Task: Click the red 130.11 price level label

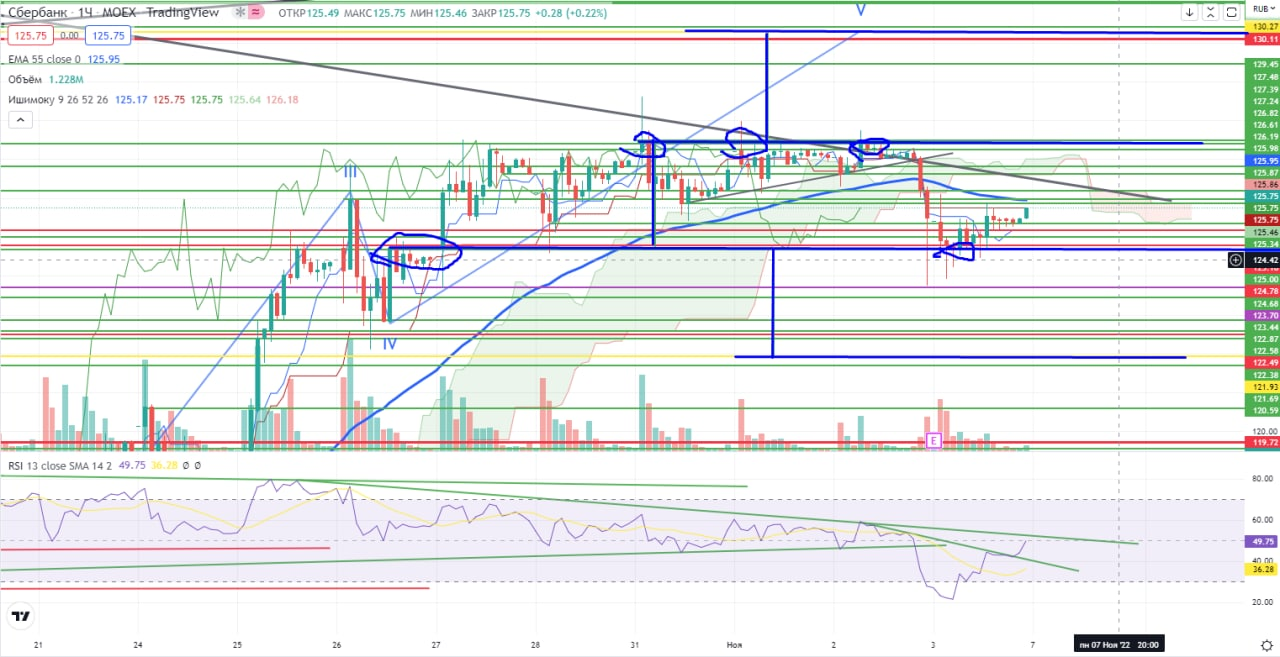Action: point(1262,39)
